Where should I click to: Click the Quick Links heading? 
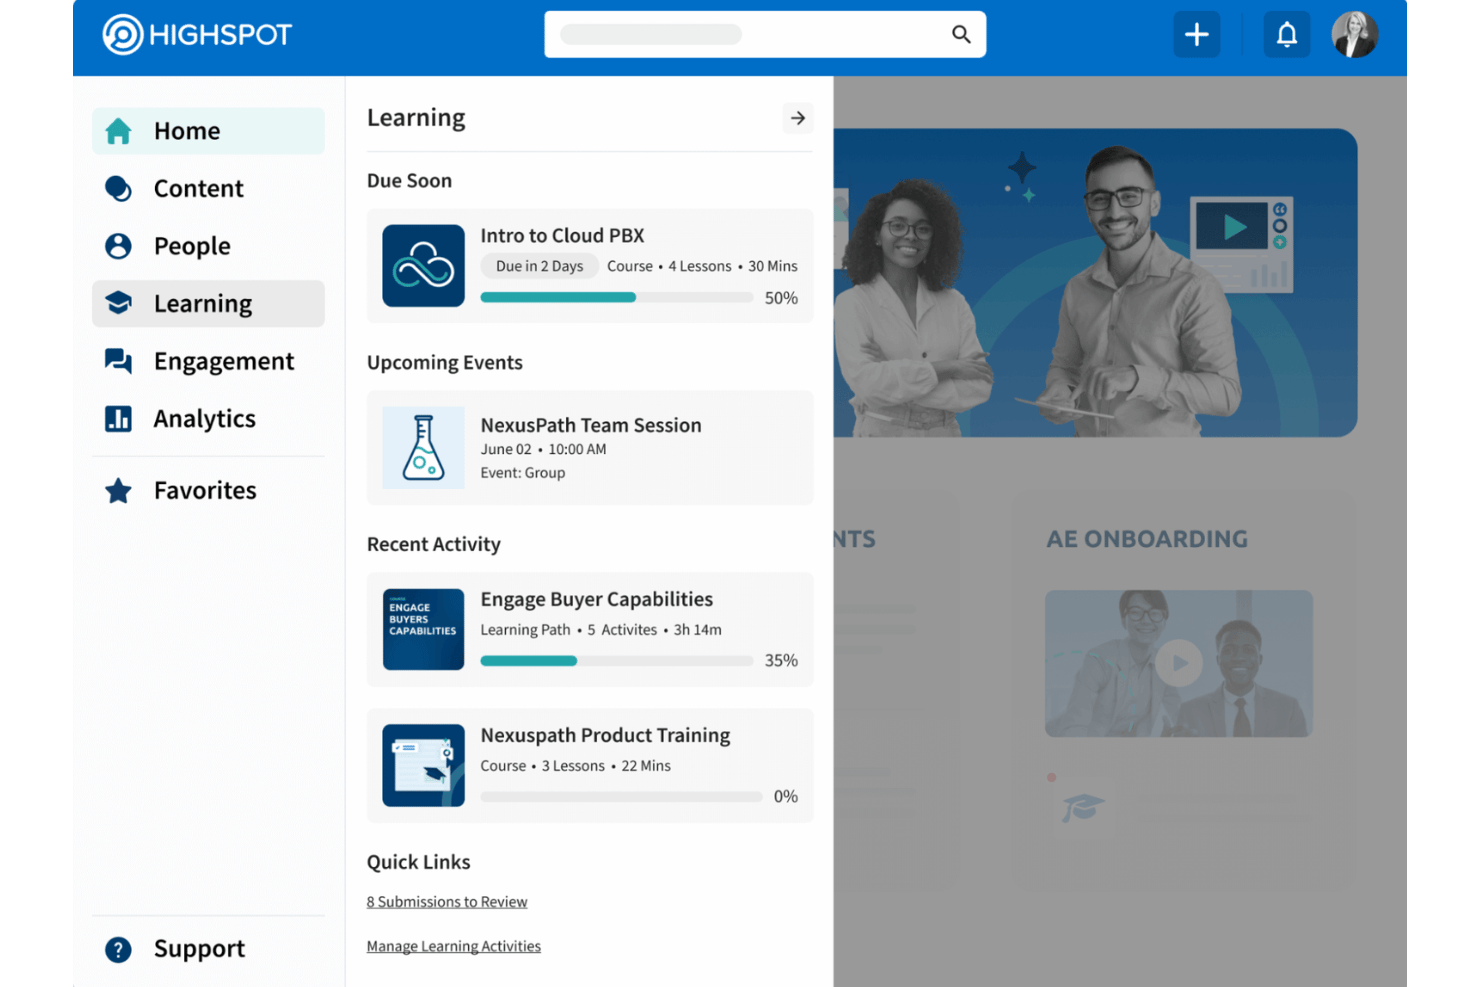coord(418,862)
